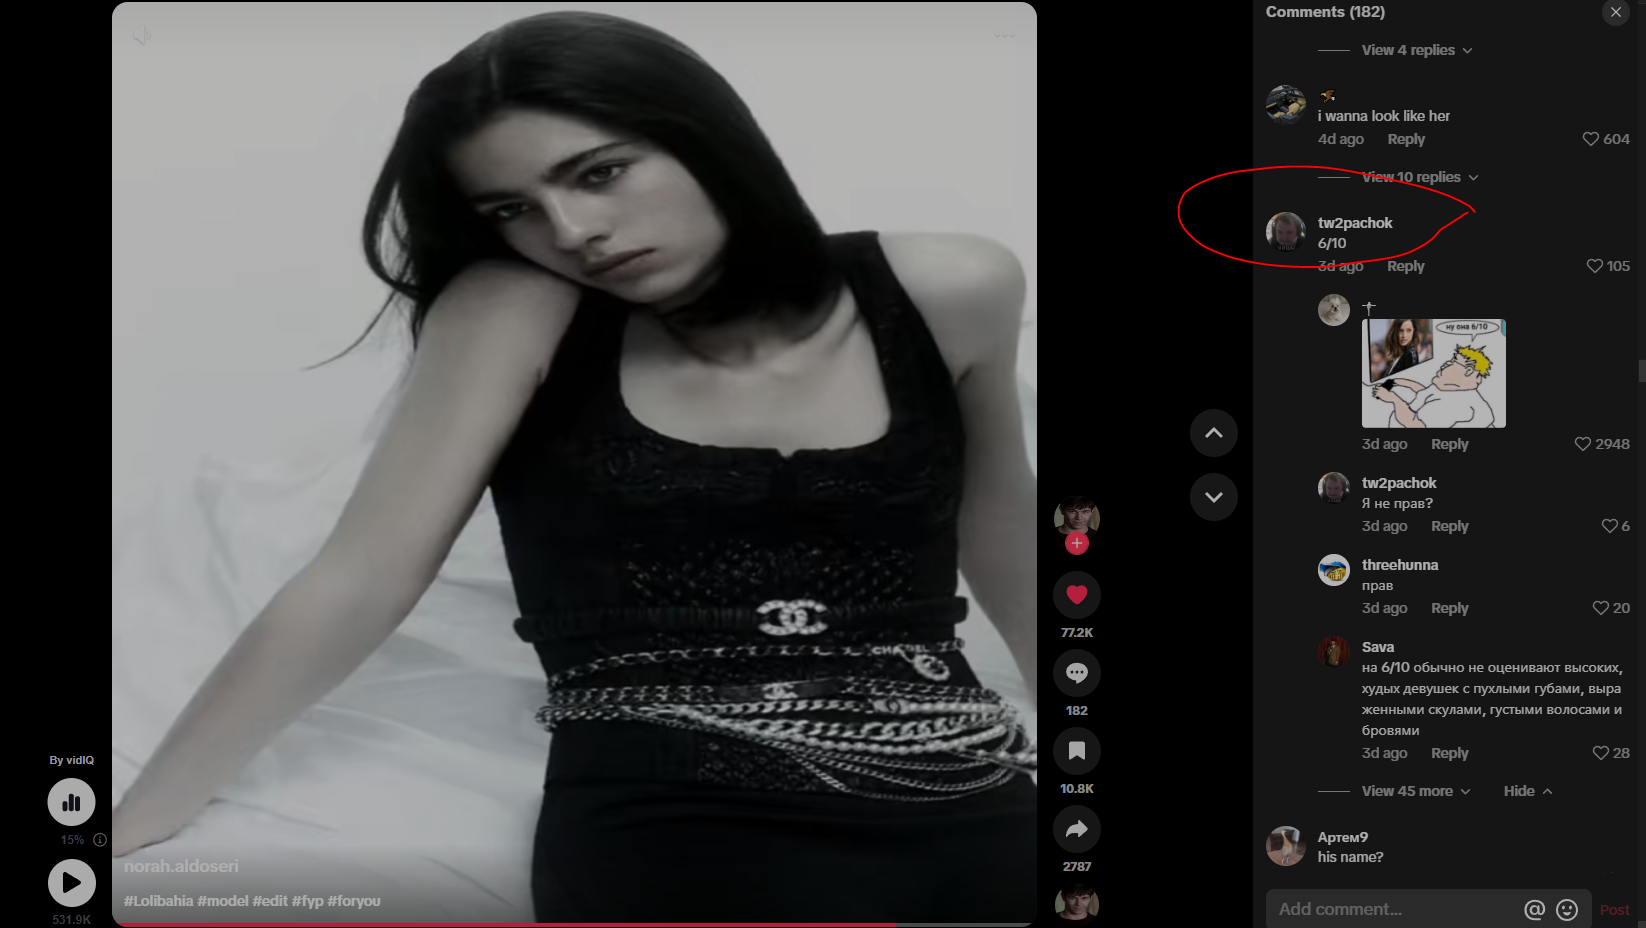Like the Sava comment with 28 likes
1646x928 pixels.
[x=1601, y=753]
